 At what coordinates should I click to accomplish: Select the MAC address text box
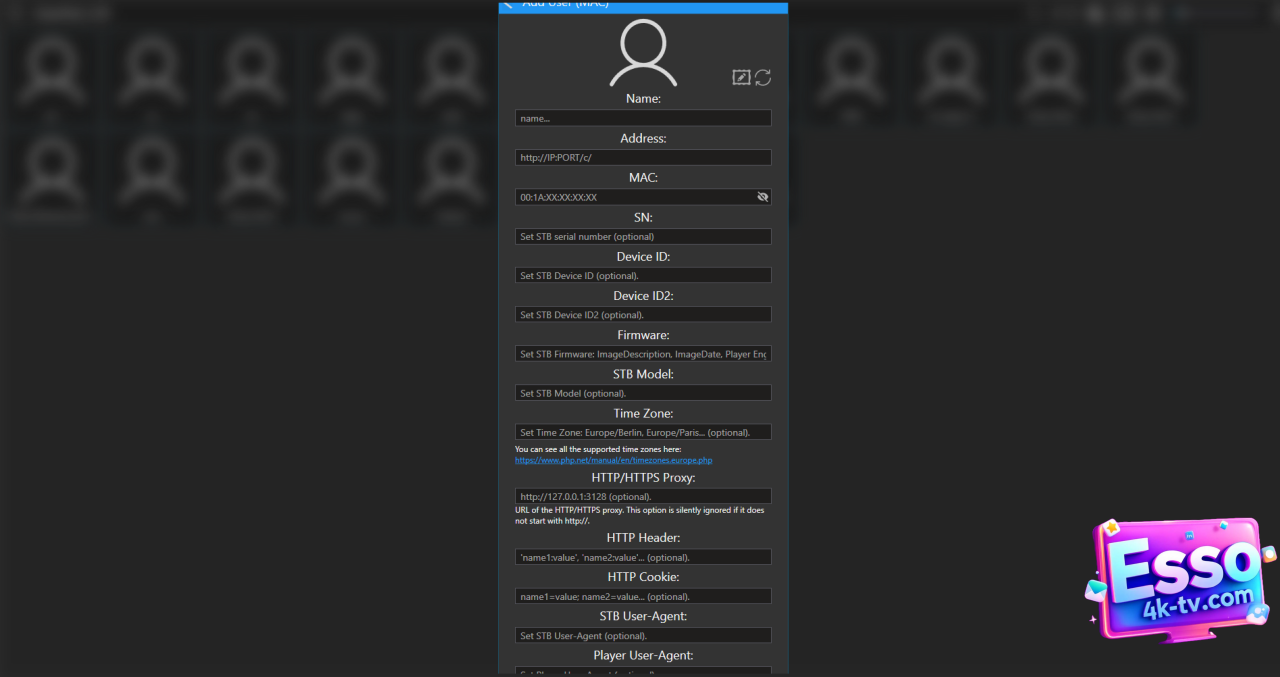tap(633, 197)
